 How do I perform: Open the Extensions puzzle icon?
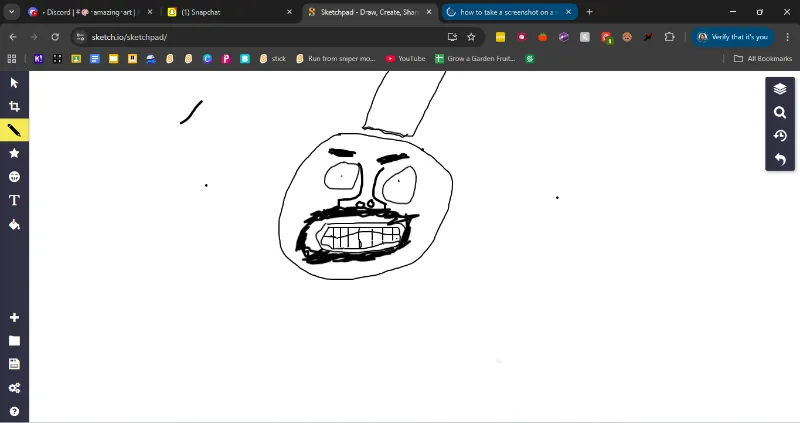(x=669, y=37)
